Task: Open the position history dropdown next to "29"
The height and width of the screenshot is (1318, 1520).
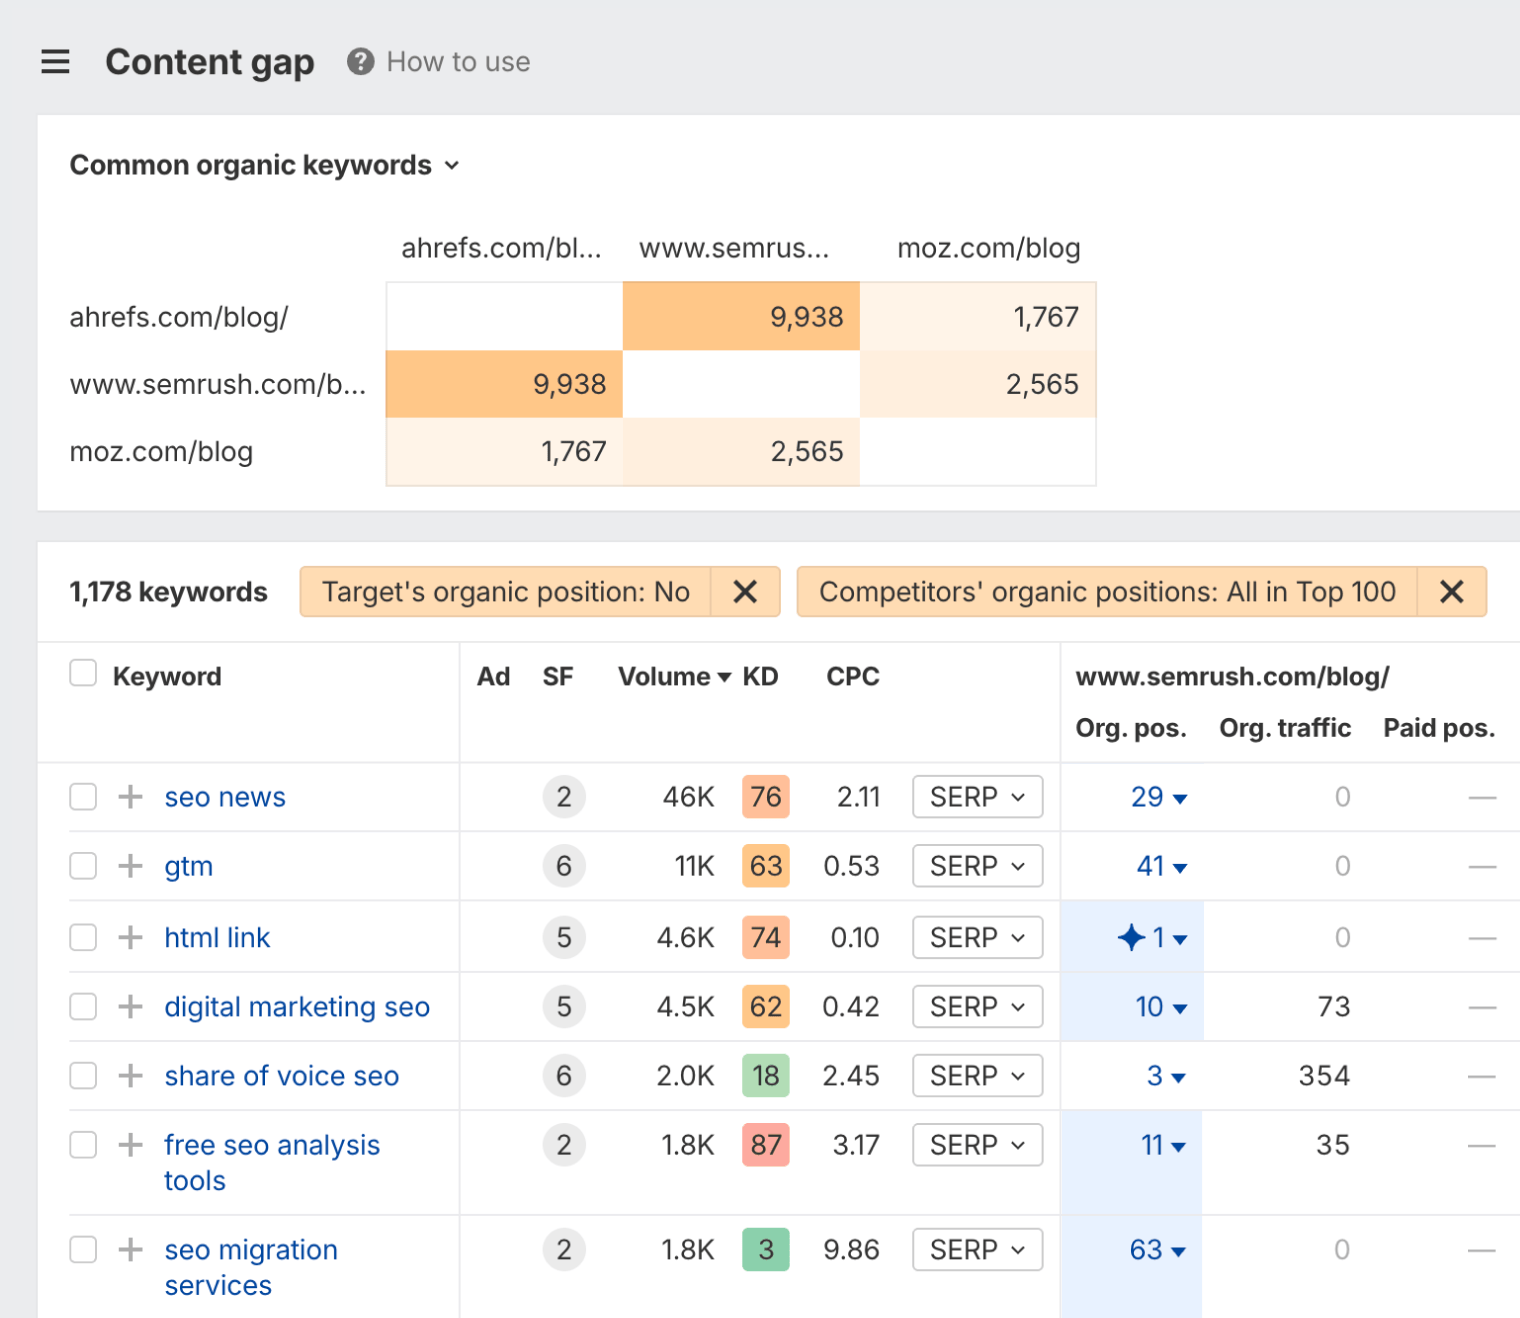Action: tap(1181, 797)
